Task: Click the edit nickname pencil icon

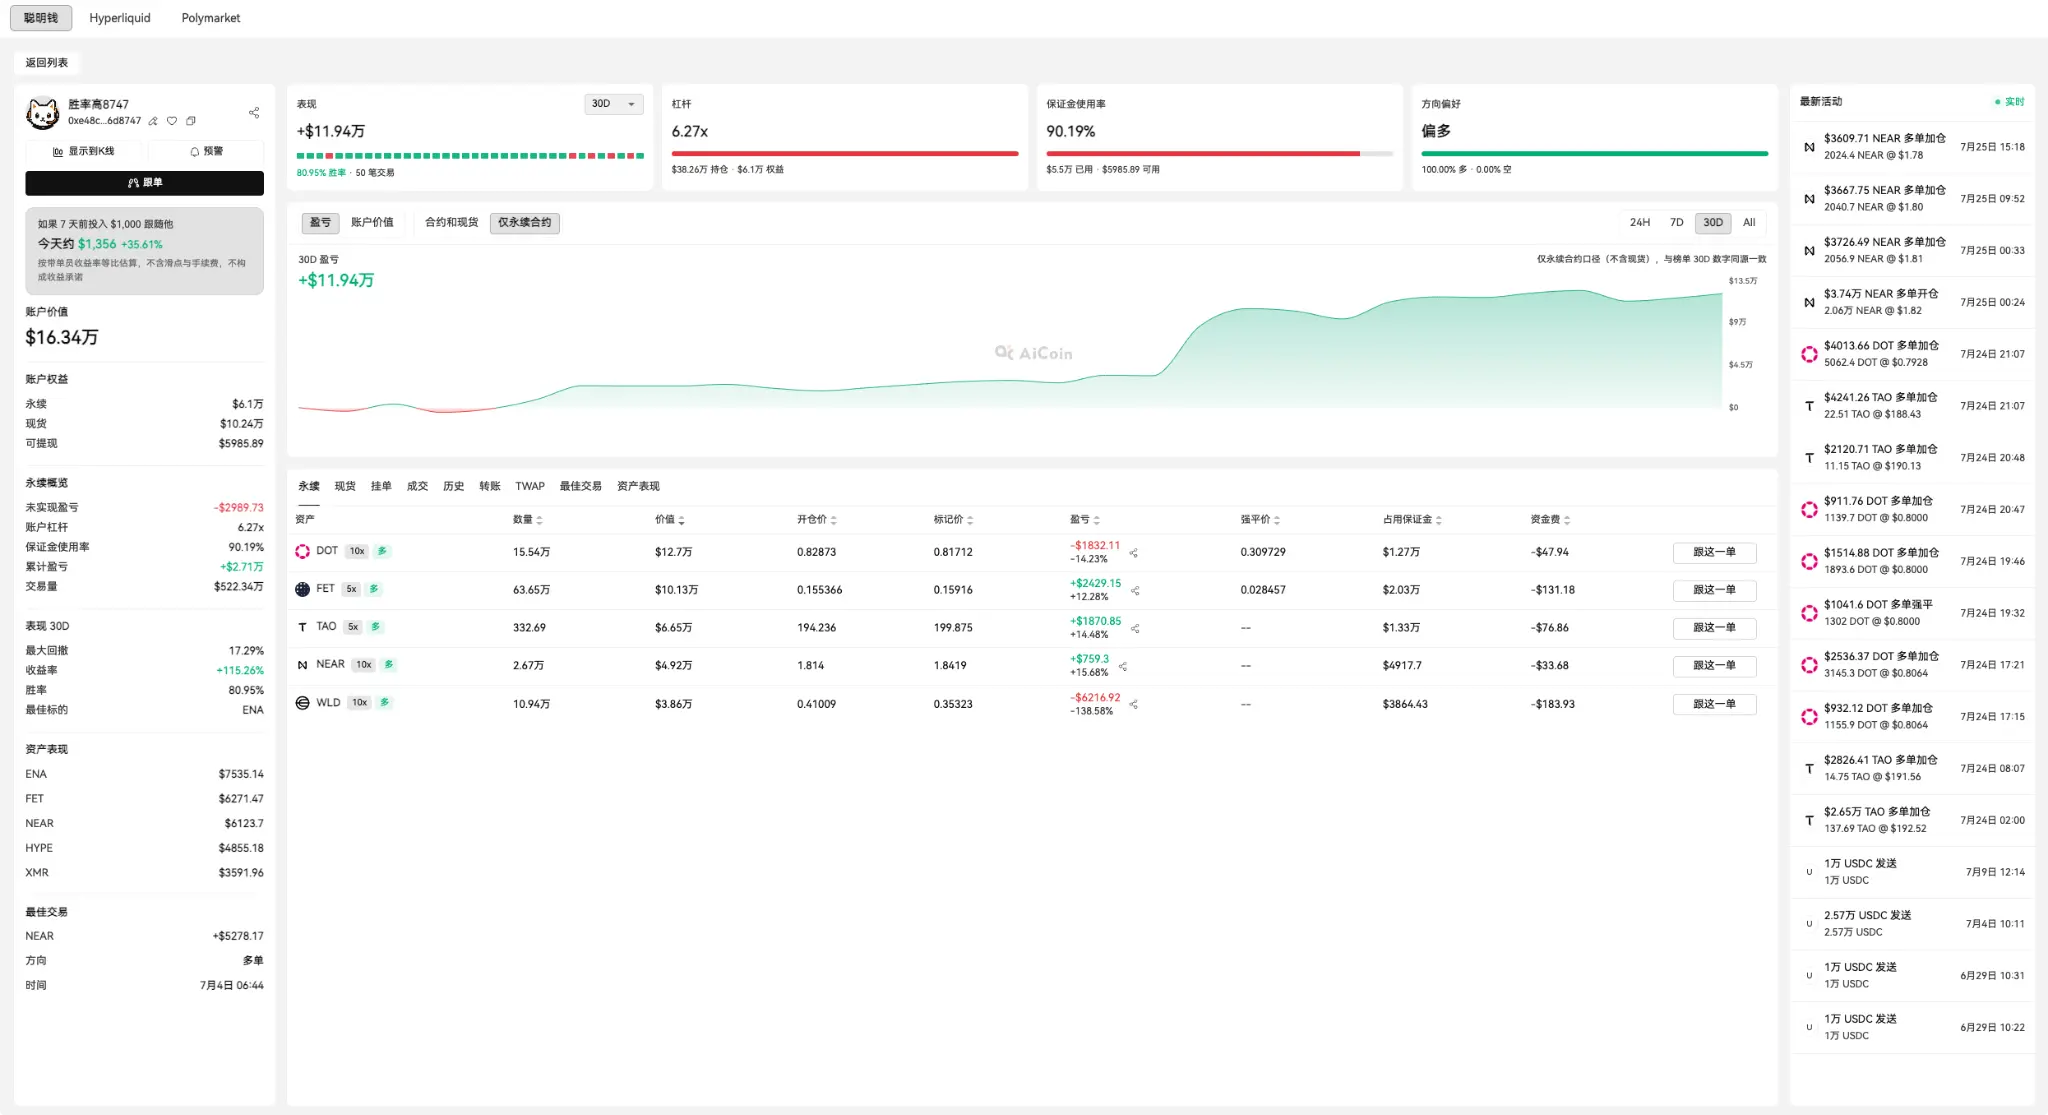Action: click(x=153, y=121)
